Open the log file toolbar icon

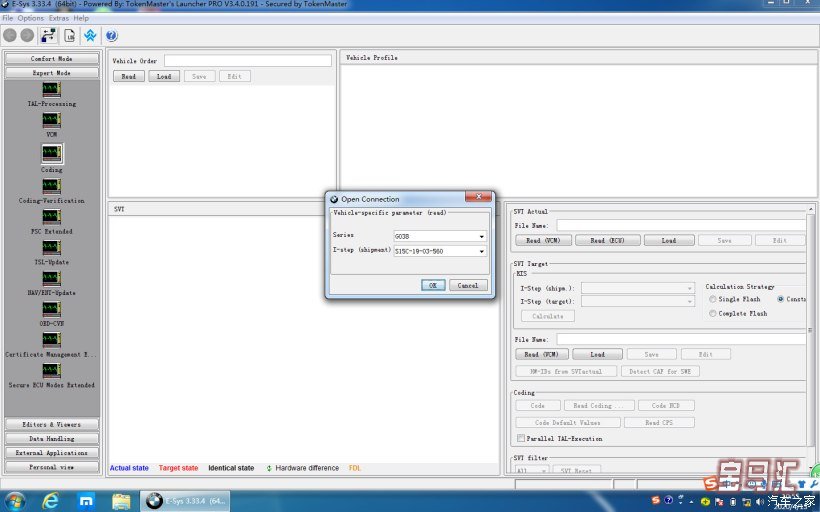click(70, 35)
